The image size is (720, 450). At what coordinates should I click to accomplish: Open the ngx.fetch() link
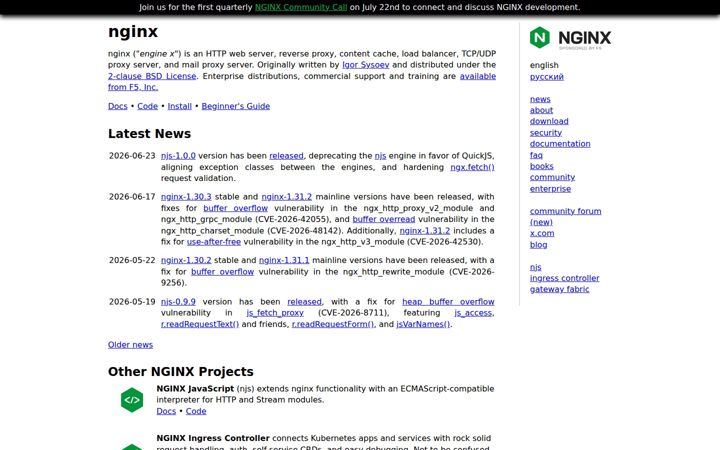pyautogui.click(x=472, y=167)
